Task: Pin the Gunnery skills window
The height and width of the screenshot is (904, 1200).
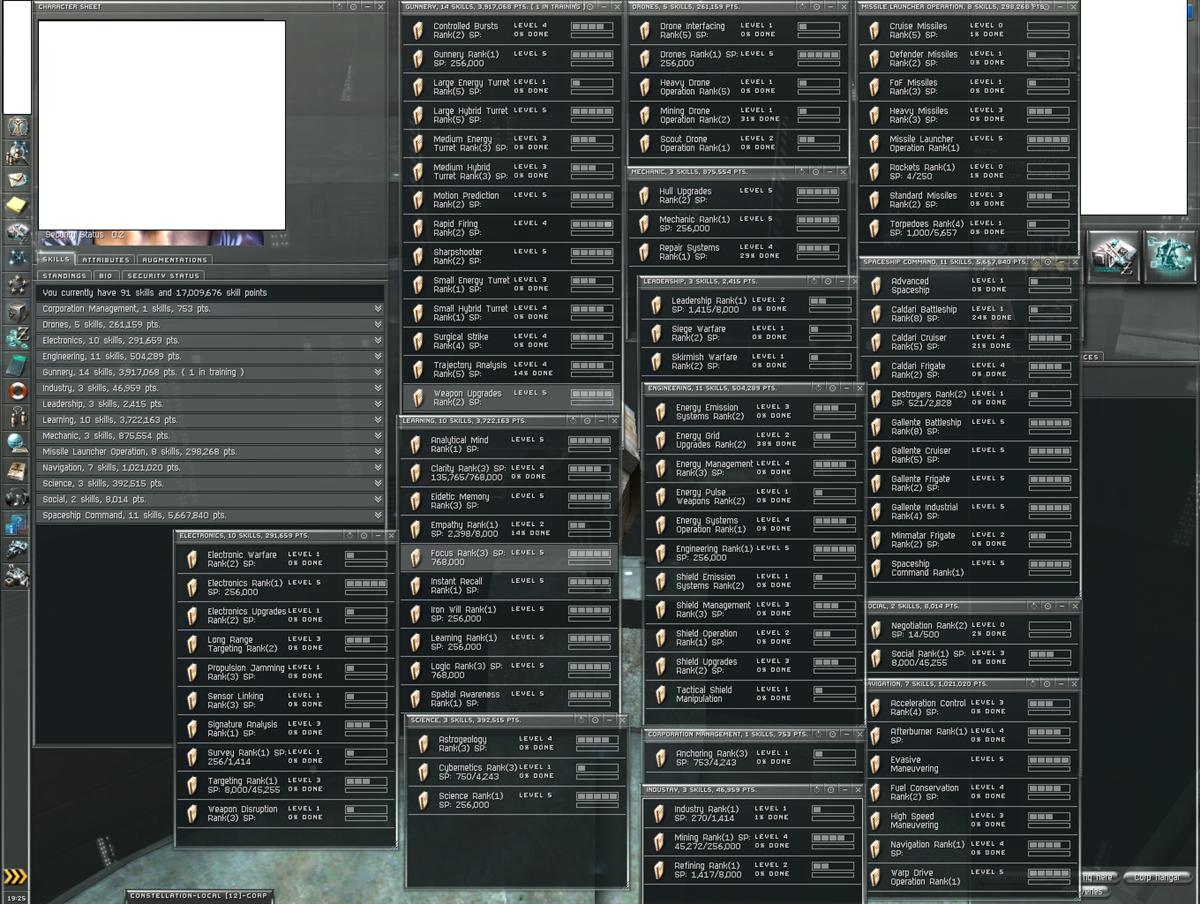Action: (x=592, y=6)
